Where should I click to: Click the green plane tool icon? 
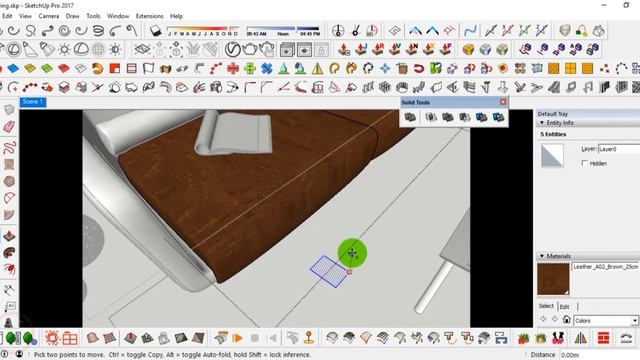point(47,69)
